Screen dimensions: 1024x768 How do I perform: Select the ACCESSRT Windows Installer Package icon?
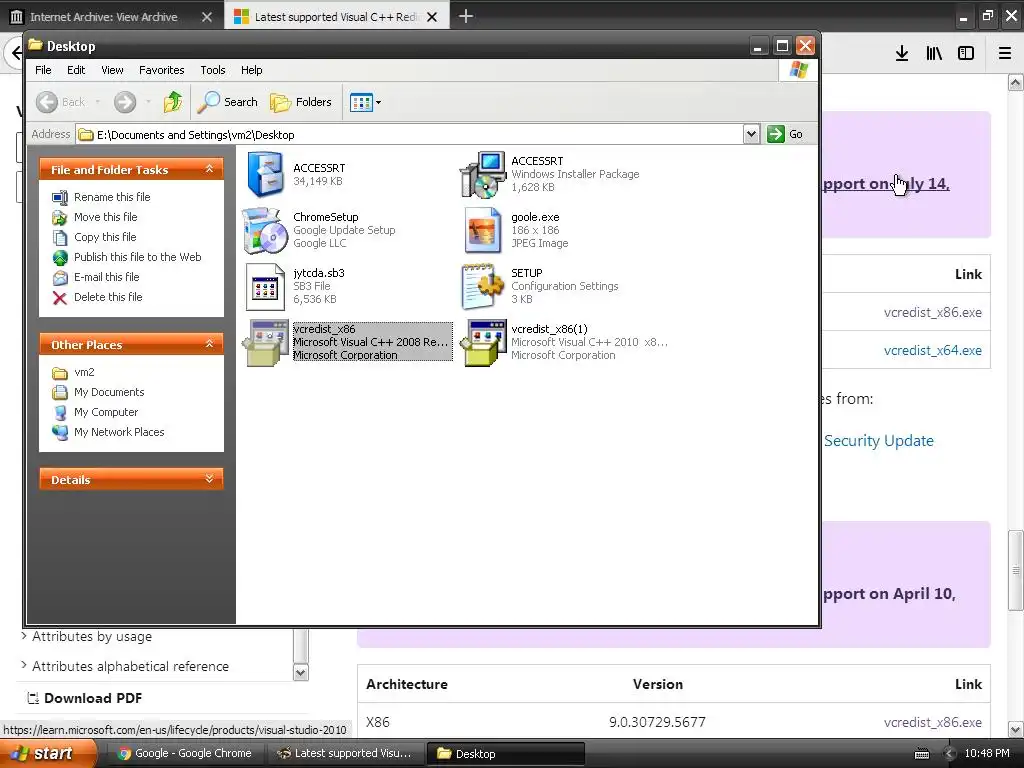[x=483, y=174]
